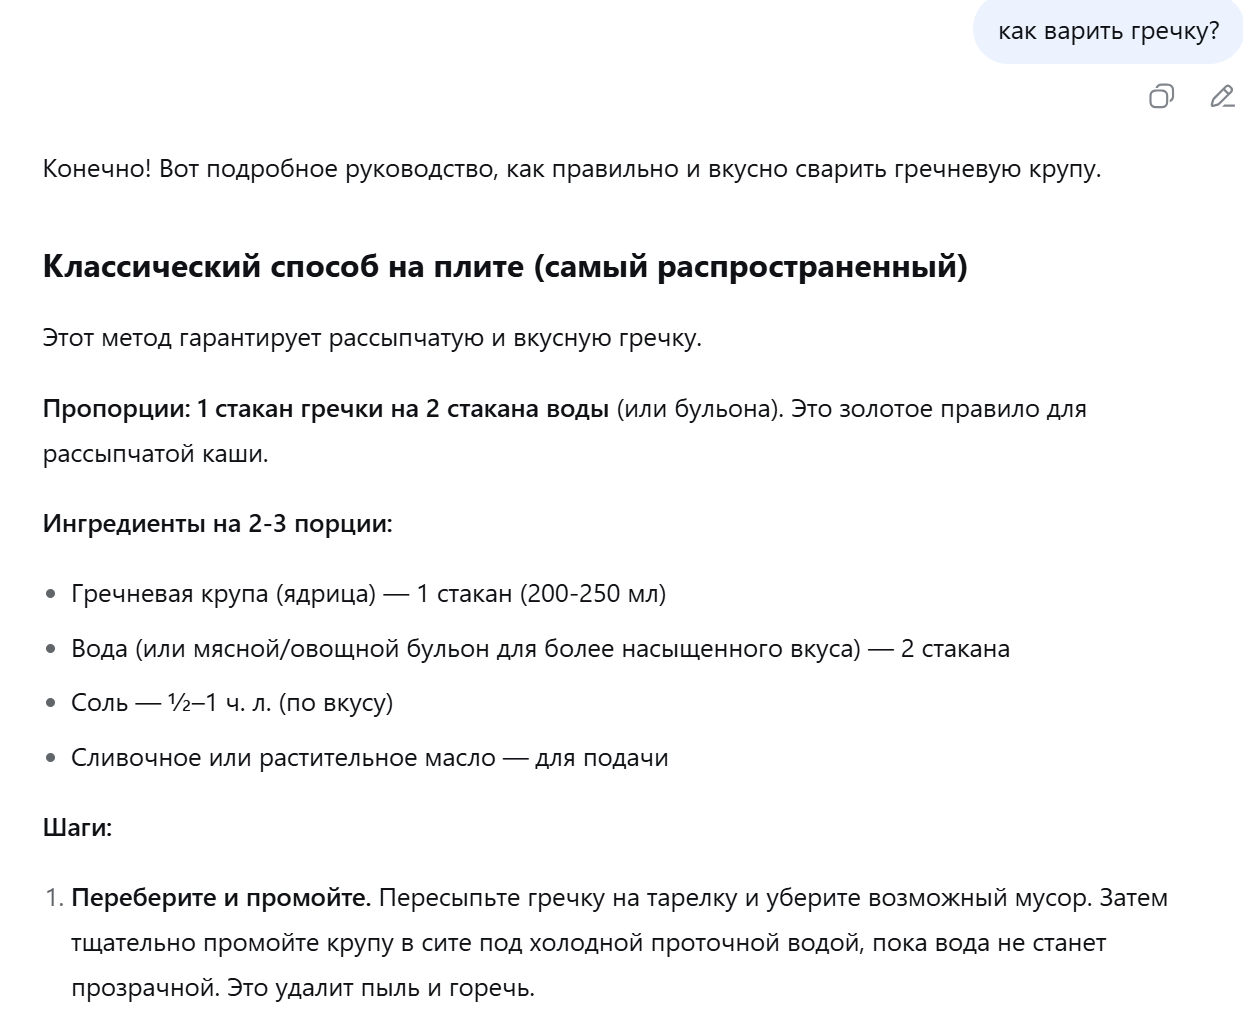Click the bullet point marker before 'Гречневая крупа'
Viewport: 1243px width, 1015px height.
click(48, 591)
